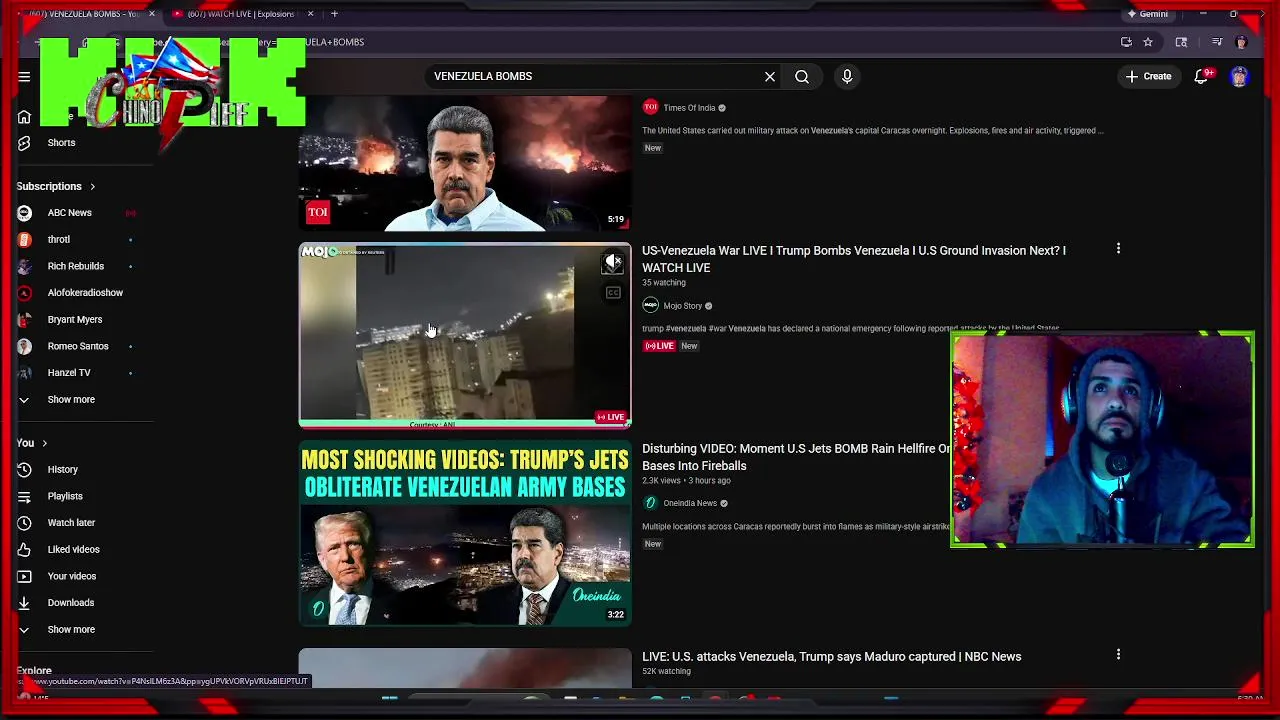
Task: Open the YouTube hamburger guide menu
Action: pyautogui.click(x=24, y=76)
